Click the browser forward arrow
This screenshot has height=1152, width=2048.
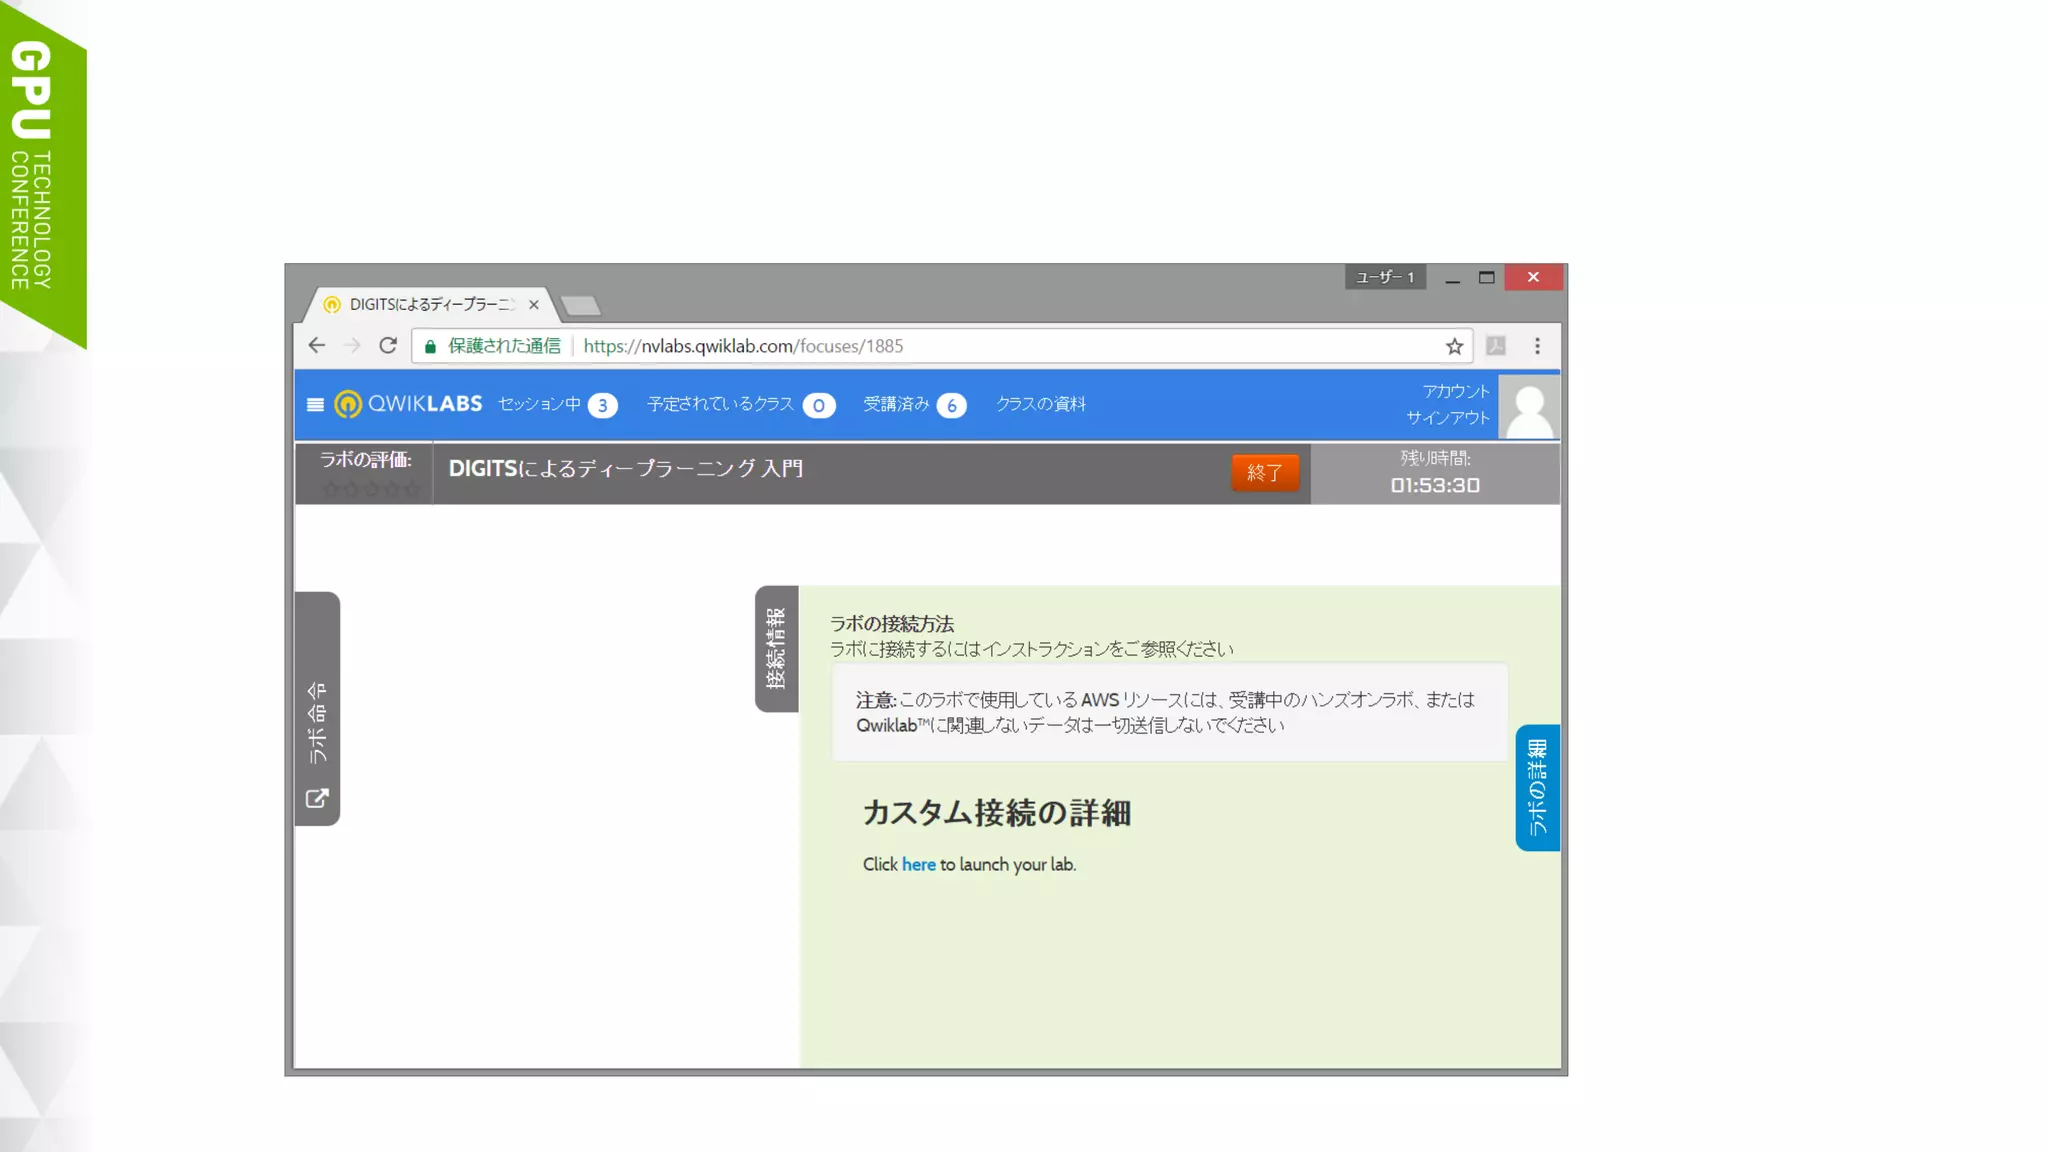(352, 346)
